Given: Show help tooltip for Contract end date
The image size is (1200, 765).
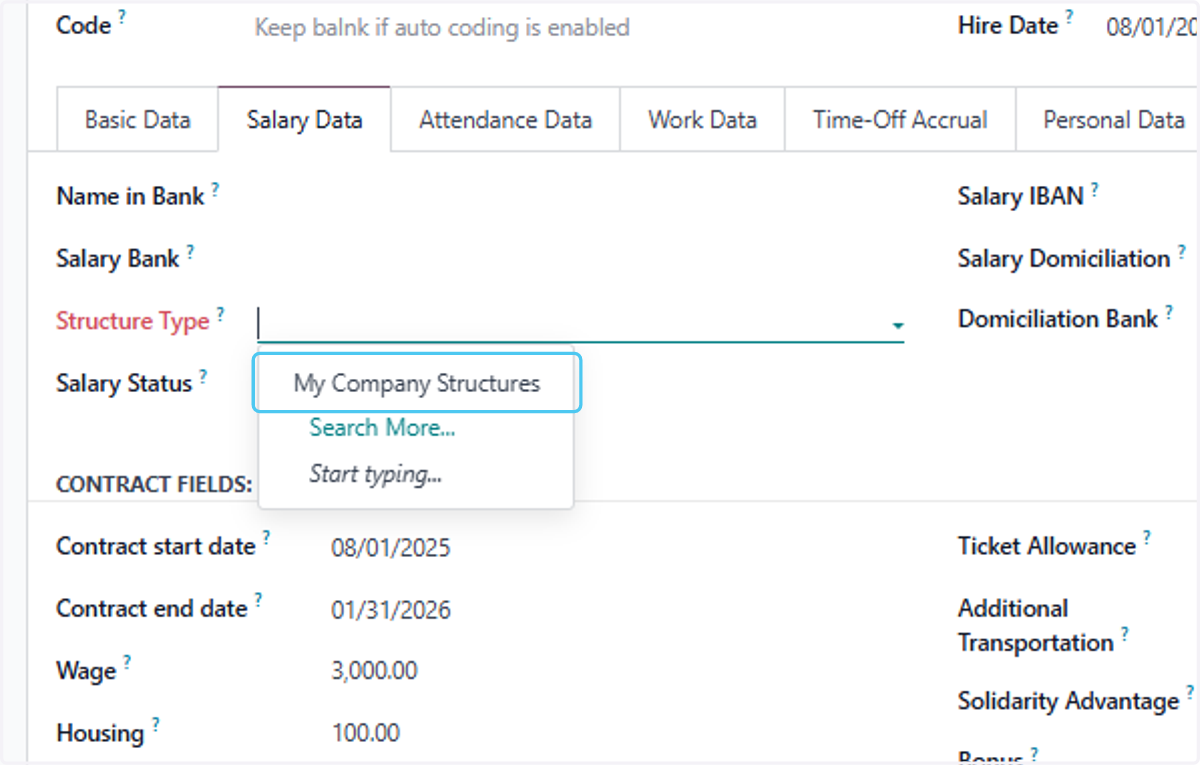Looking at the screenshot, I should coord(258,600).
